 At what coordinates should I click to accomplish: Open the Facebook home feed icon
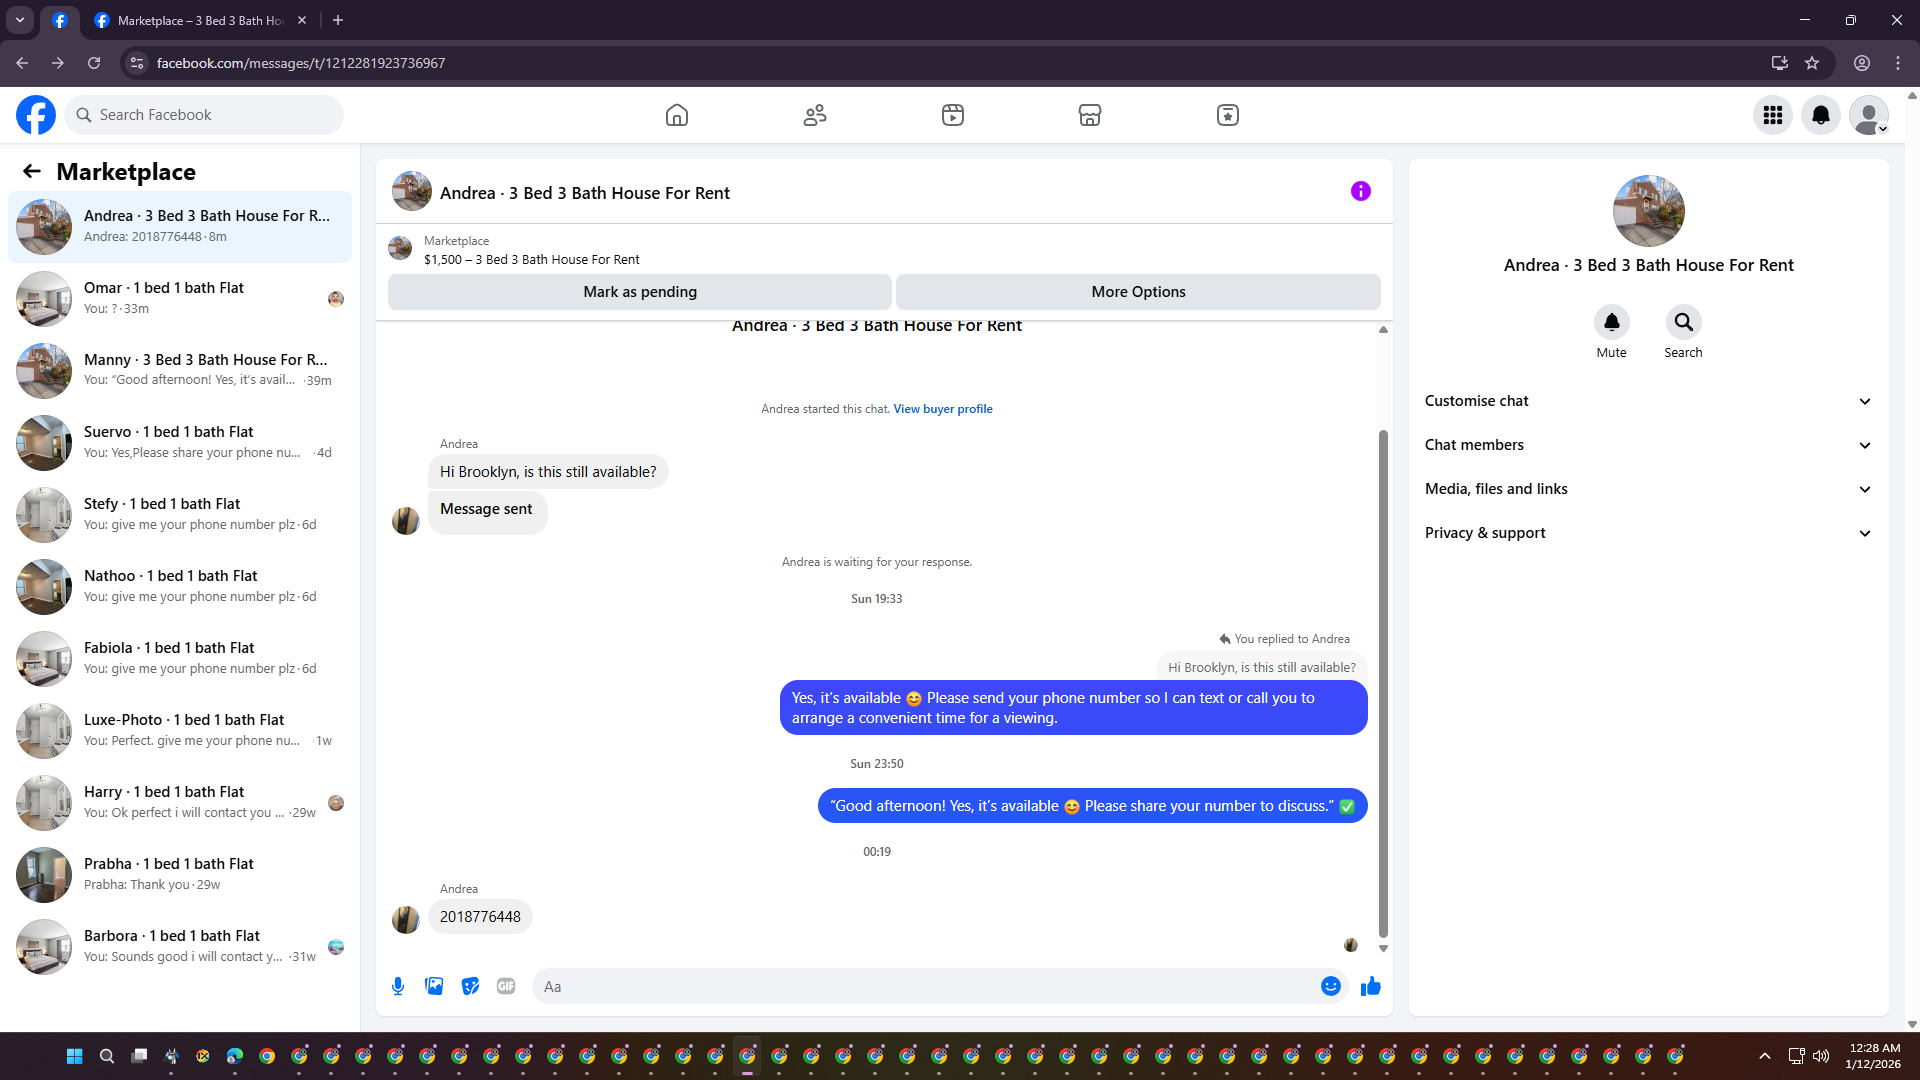(x=677, y=115)
